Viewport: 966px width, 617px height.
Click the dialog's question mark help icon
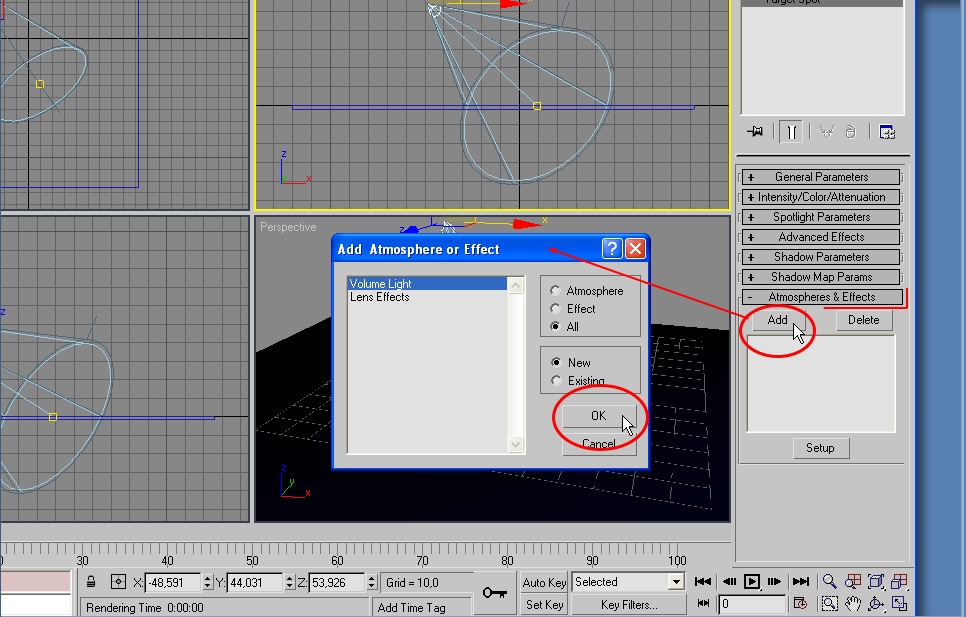[x=611, y=248]
